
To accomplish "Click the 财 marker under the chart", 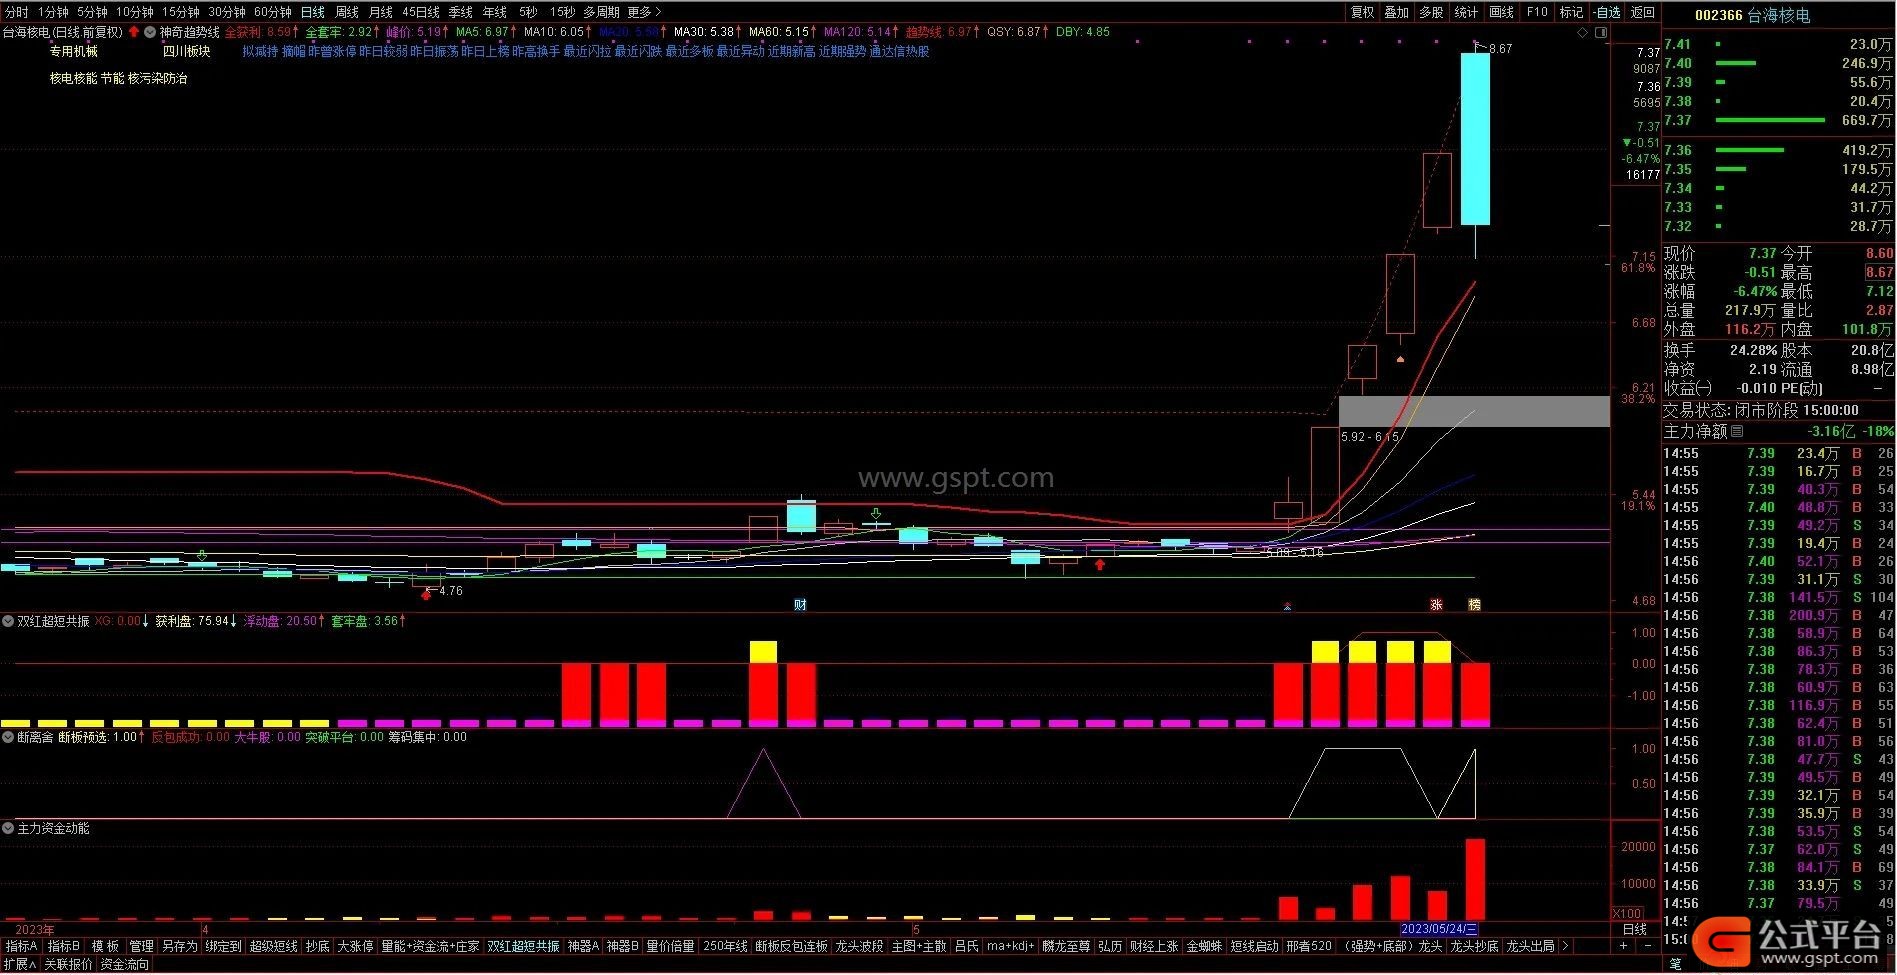I will tap(800, 604).
